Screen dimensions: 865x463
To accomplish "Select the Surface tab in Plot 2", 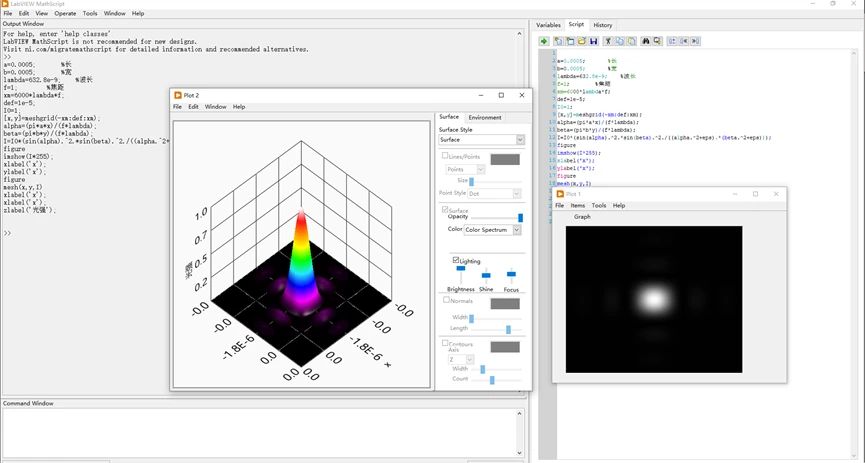I will (x=448, y=117).
